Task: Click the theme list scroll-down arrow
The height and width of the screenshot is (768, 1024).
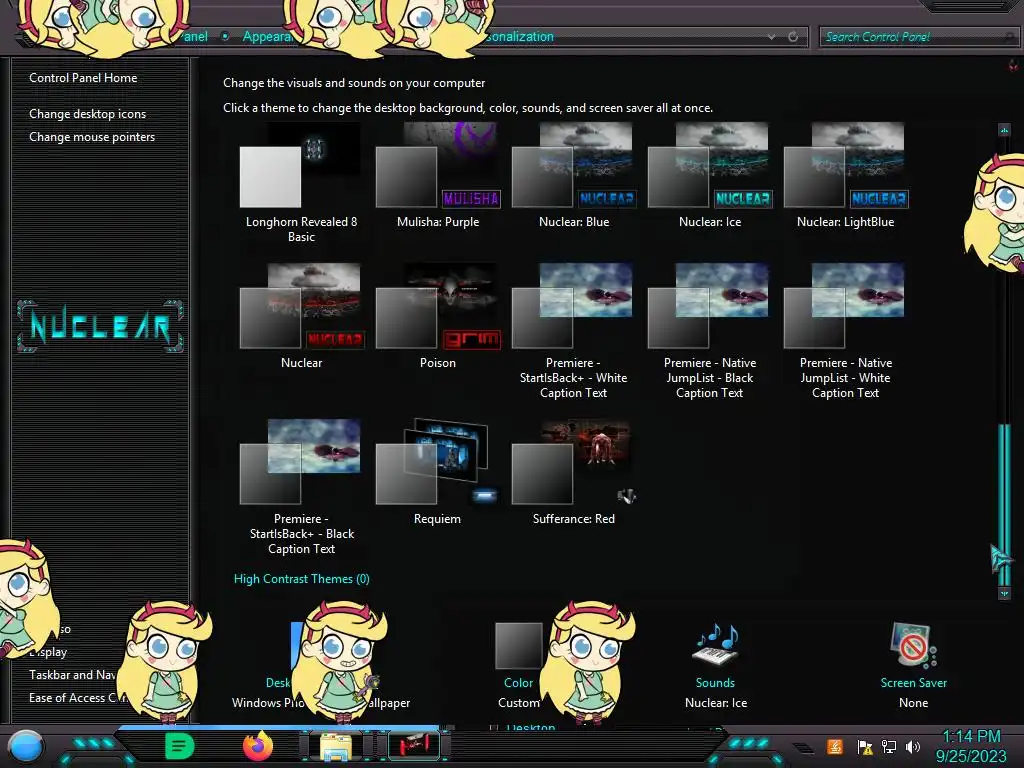Action: [x=1004, y=593]
